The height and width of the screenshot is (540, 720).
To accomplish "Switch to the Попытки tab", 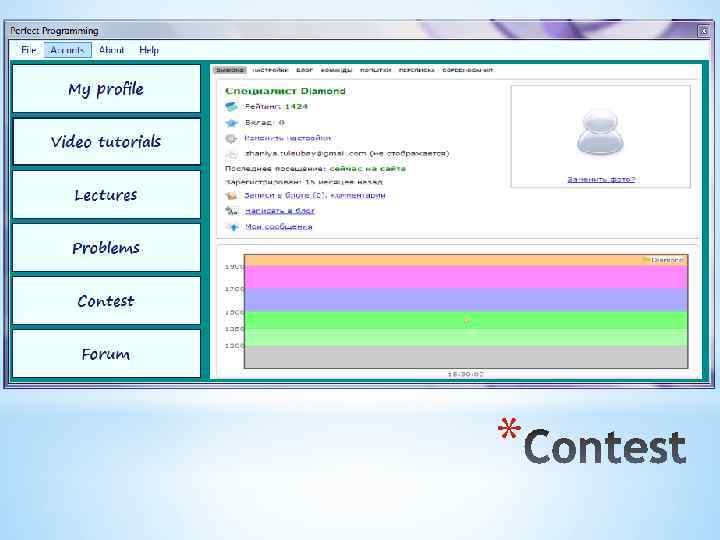I will coord(375,70).
